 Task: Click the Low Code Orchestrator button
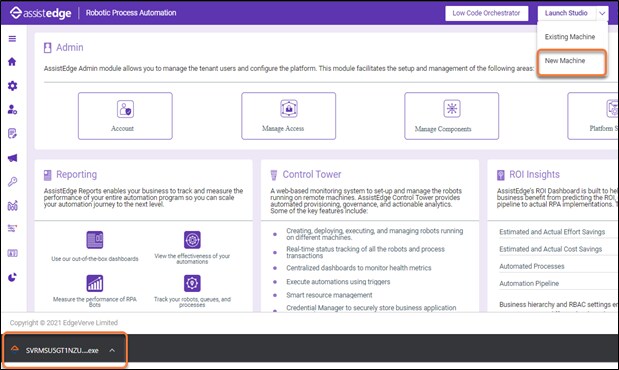coord(486,13)
